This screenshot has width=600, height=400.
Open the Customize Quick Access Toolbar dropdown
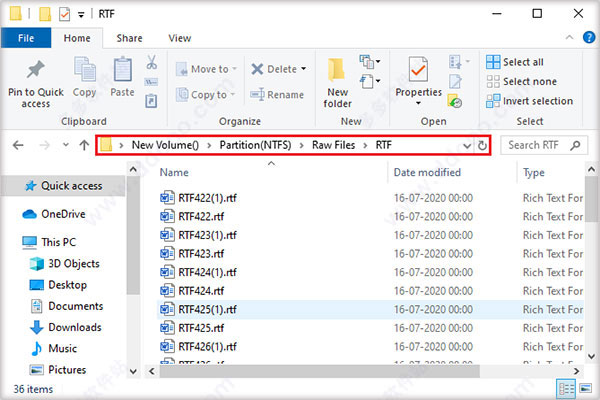tap(81, 15)
